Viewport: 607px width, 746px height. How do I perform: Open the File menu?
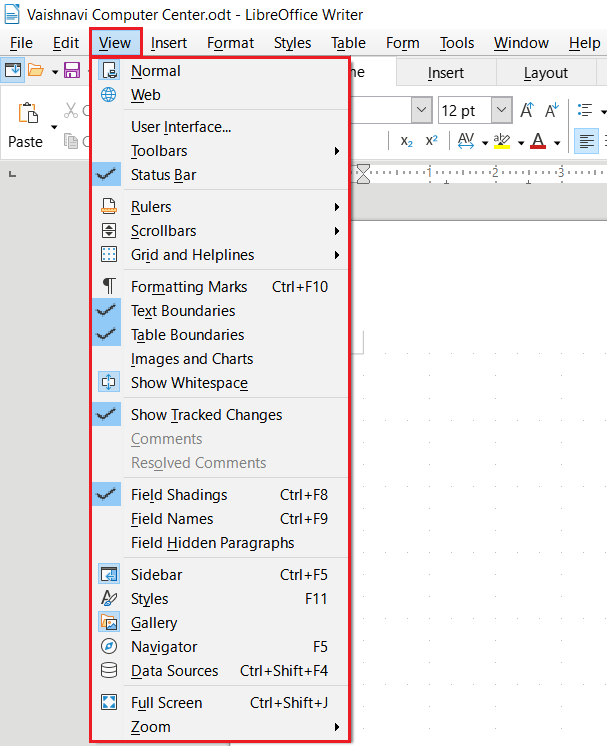click(21, 43)
